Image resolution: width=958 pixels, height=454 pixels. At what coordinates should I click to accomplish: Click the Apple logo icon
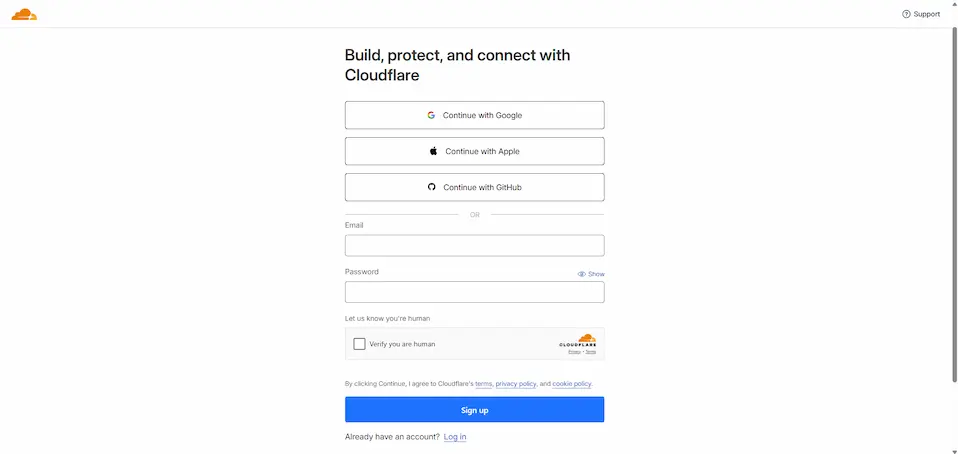tap(433, 151)
